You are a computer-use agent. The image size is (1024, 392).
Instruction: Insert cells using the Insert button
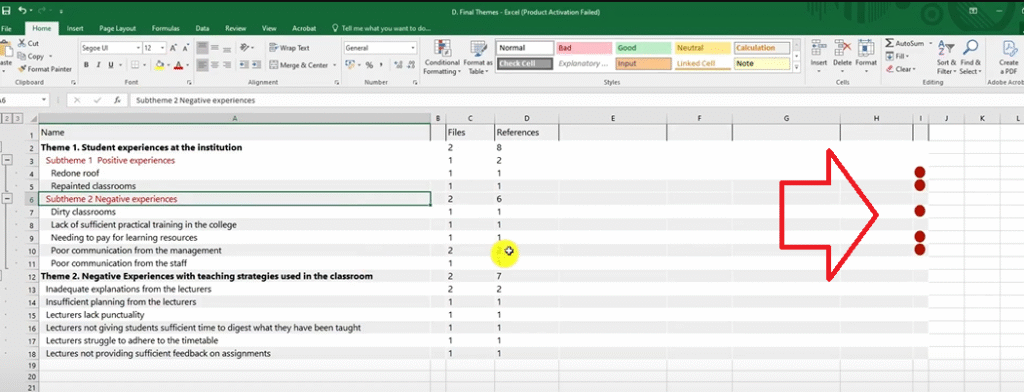click(x=818, y=56)
